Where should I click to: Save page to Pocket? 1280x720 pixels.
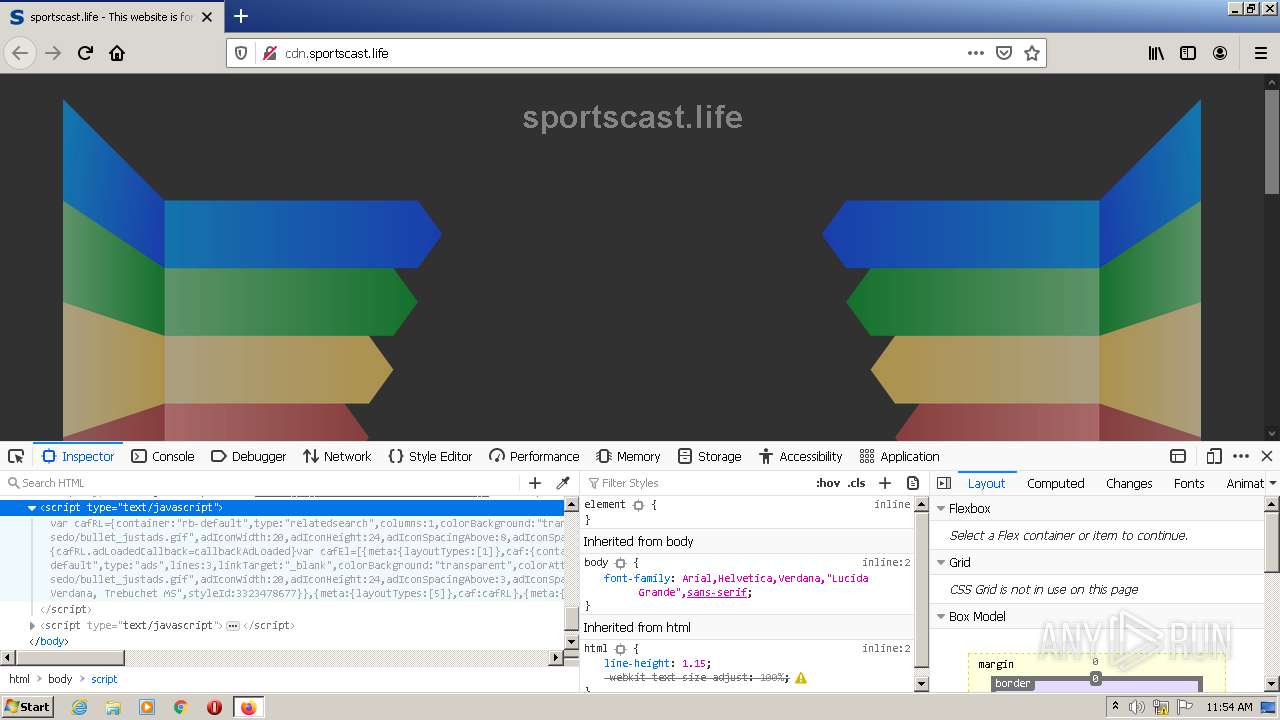1004,53
